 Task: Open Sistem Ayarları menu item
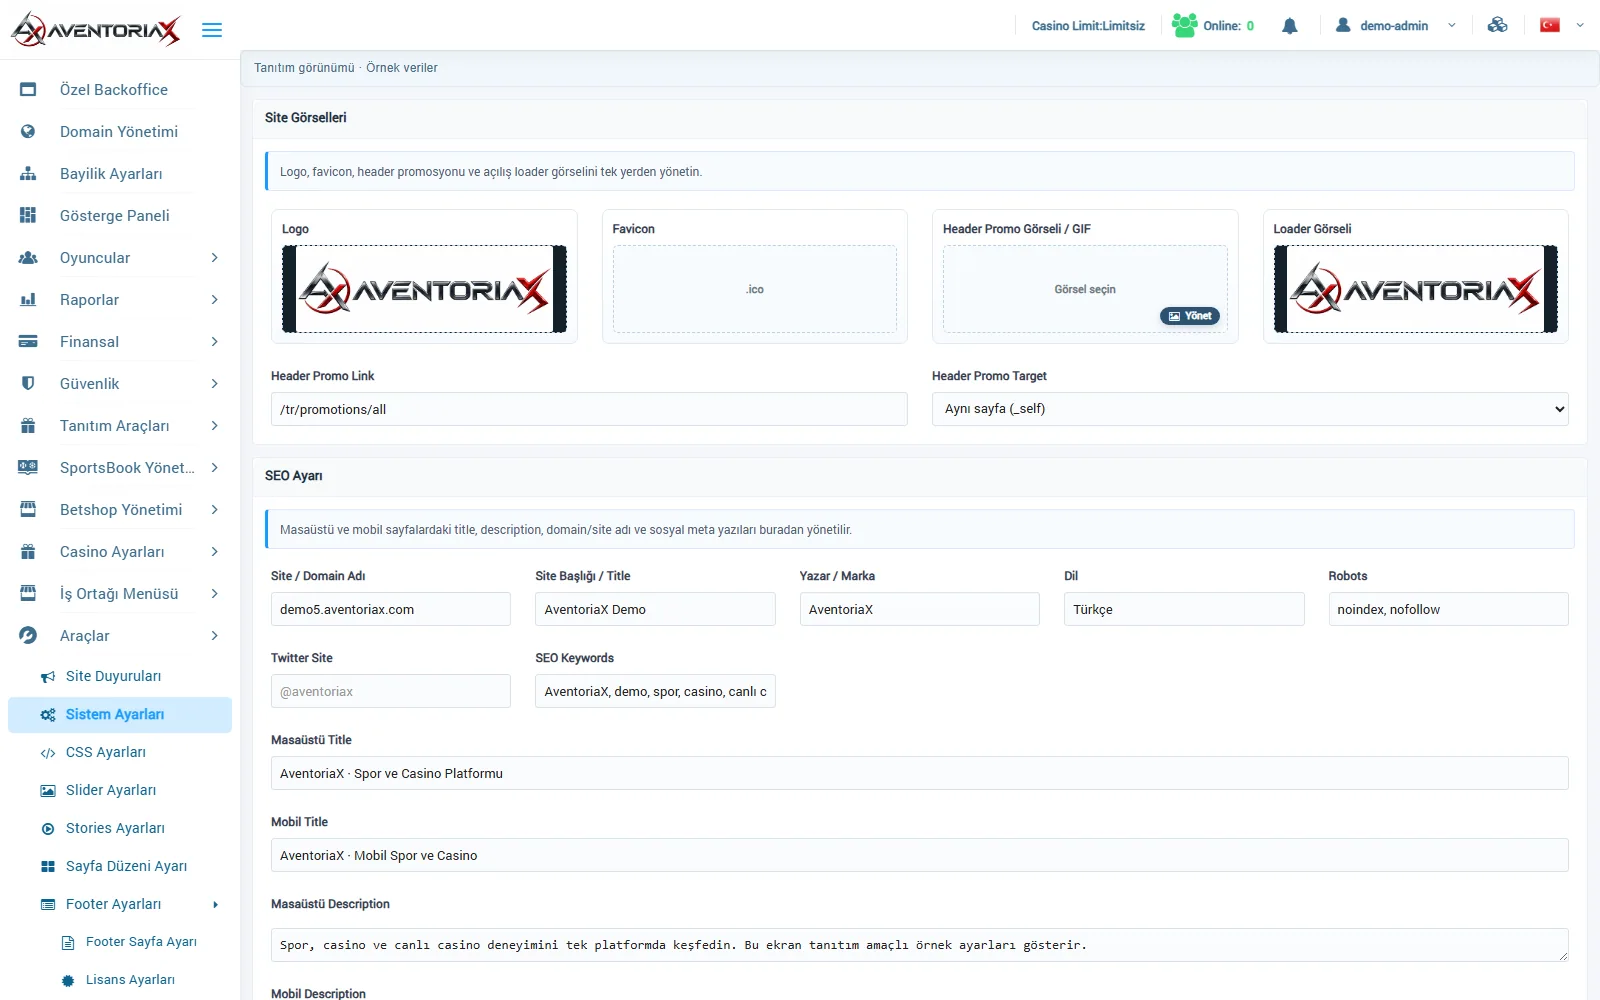(x=120, y=715)
